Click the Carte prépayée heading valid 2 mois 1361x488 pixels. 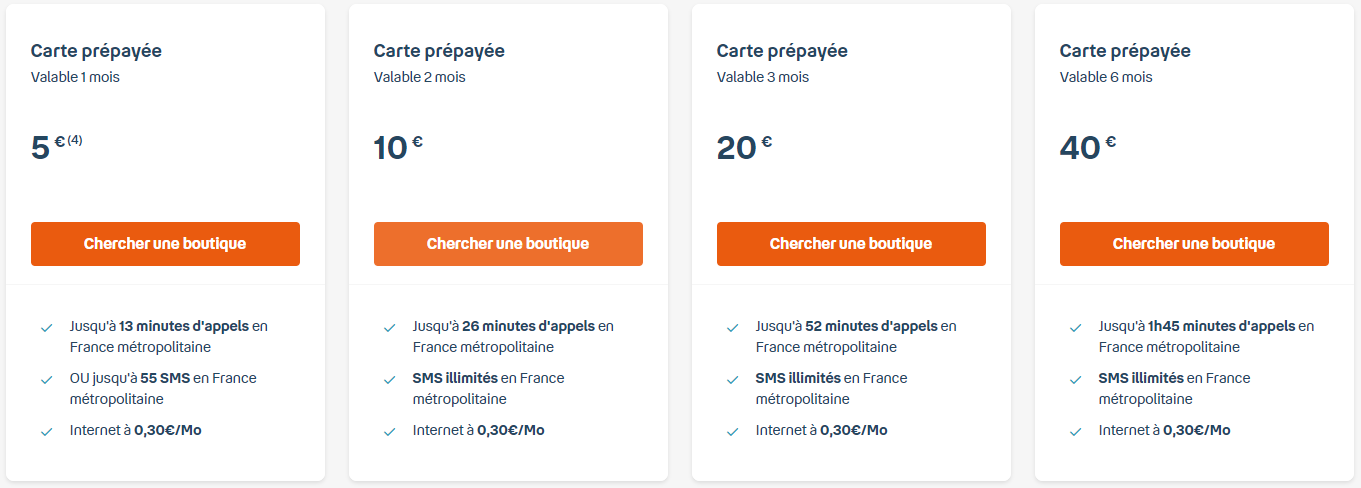439,51
